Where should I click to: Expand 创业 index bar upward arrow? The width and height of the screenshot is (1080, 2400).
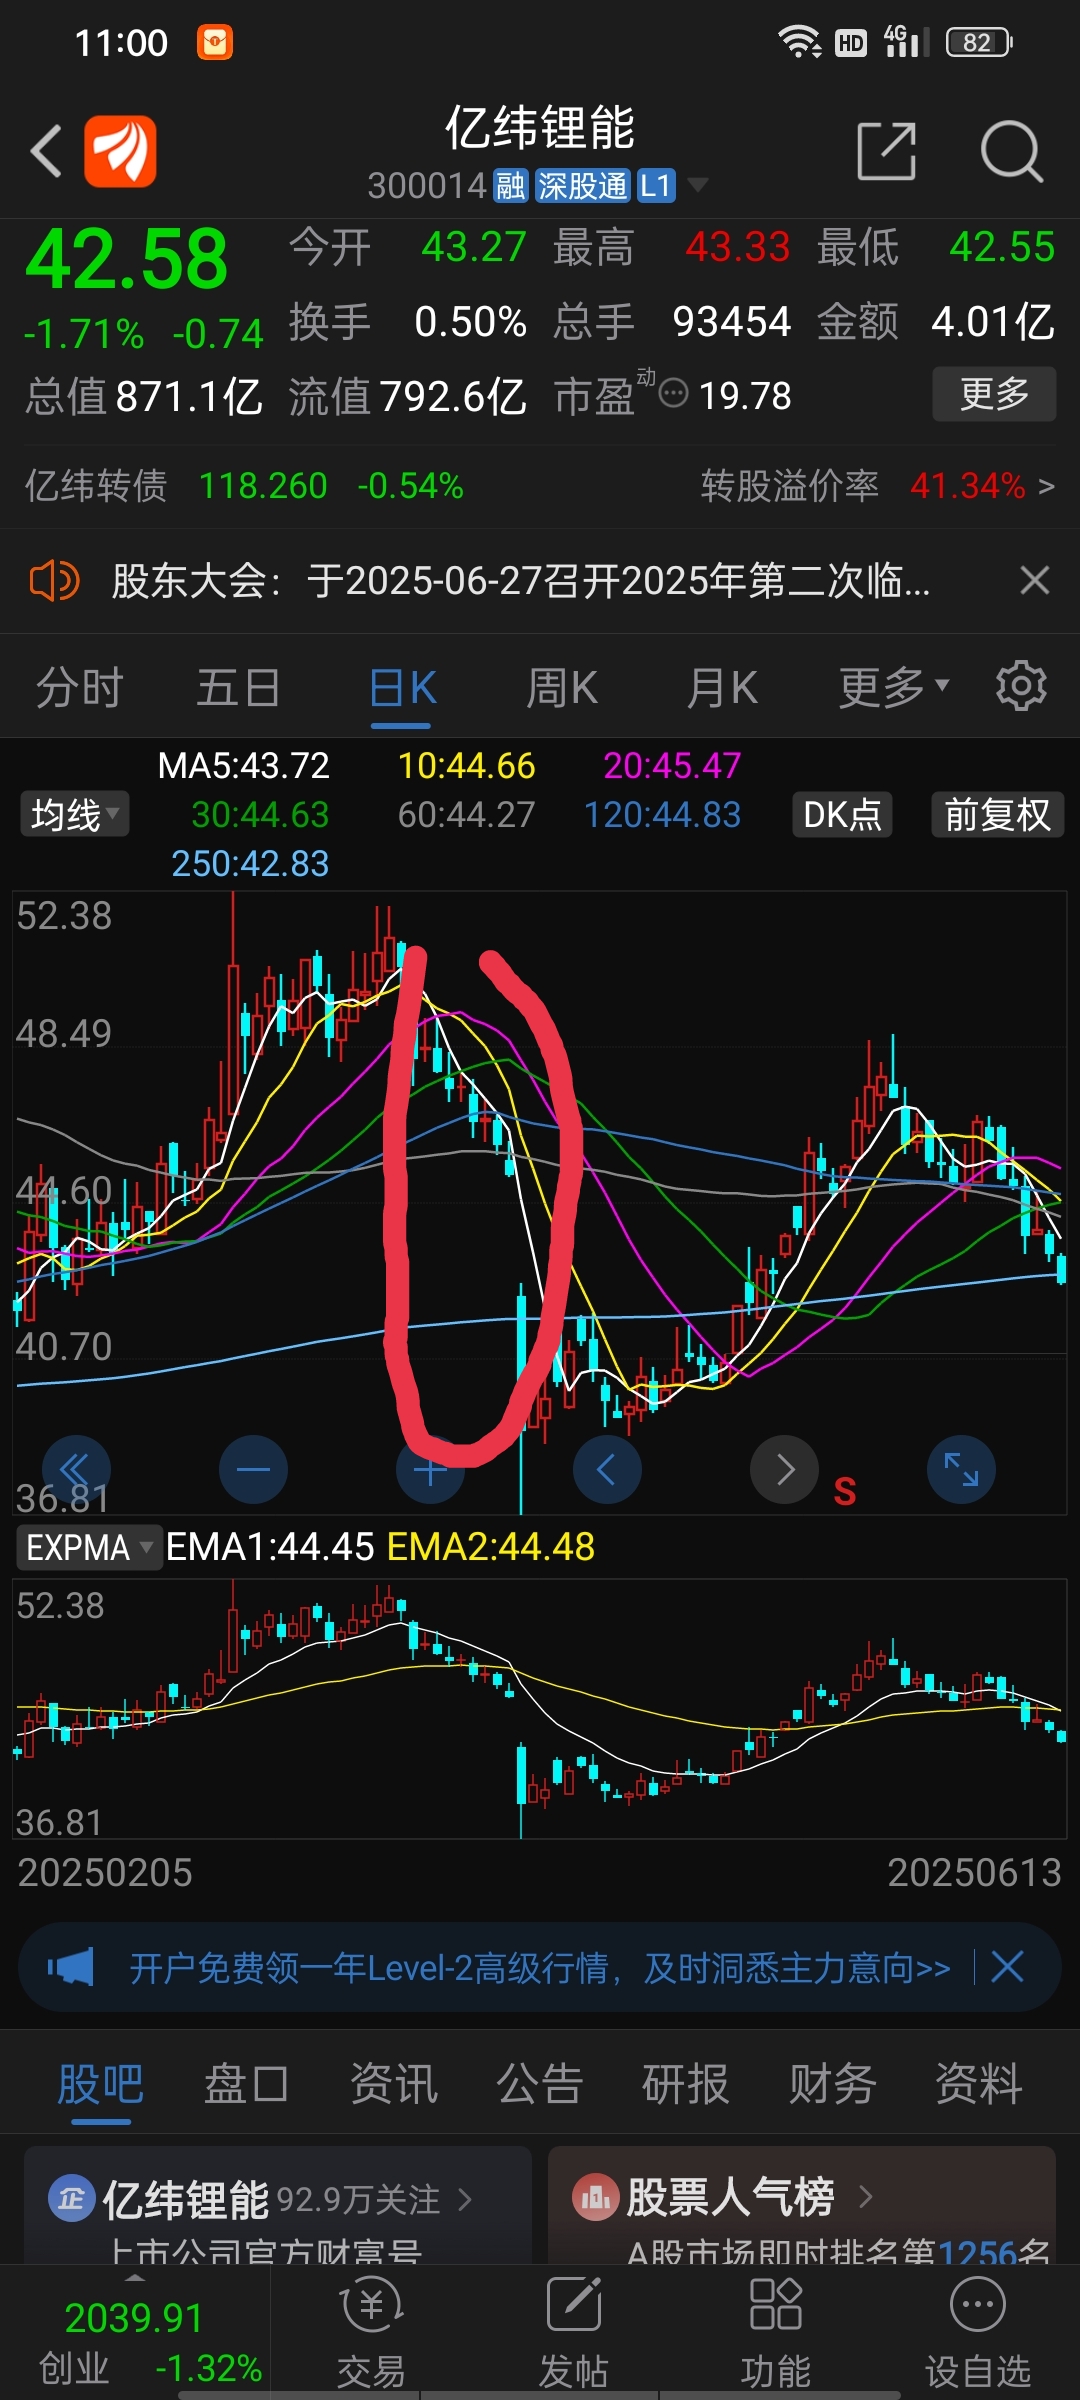[134, 2277]
